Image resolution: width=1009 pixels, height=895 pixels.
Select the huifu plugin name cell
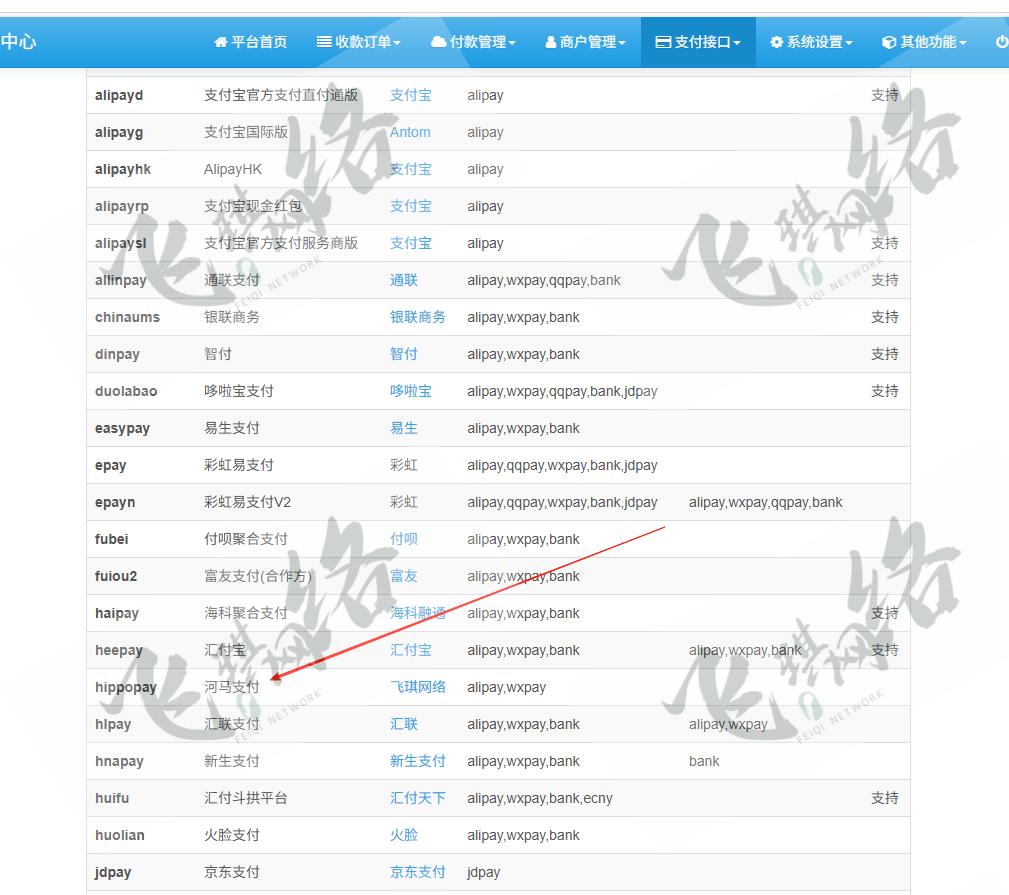coord(111,798)
